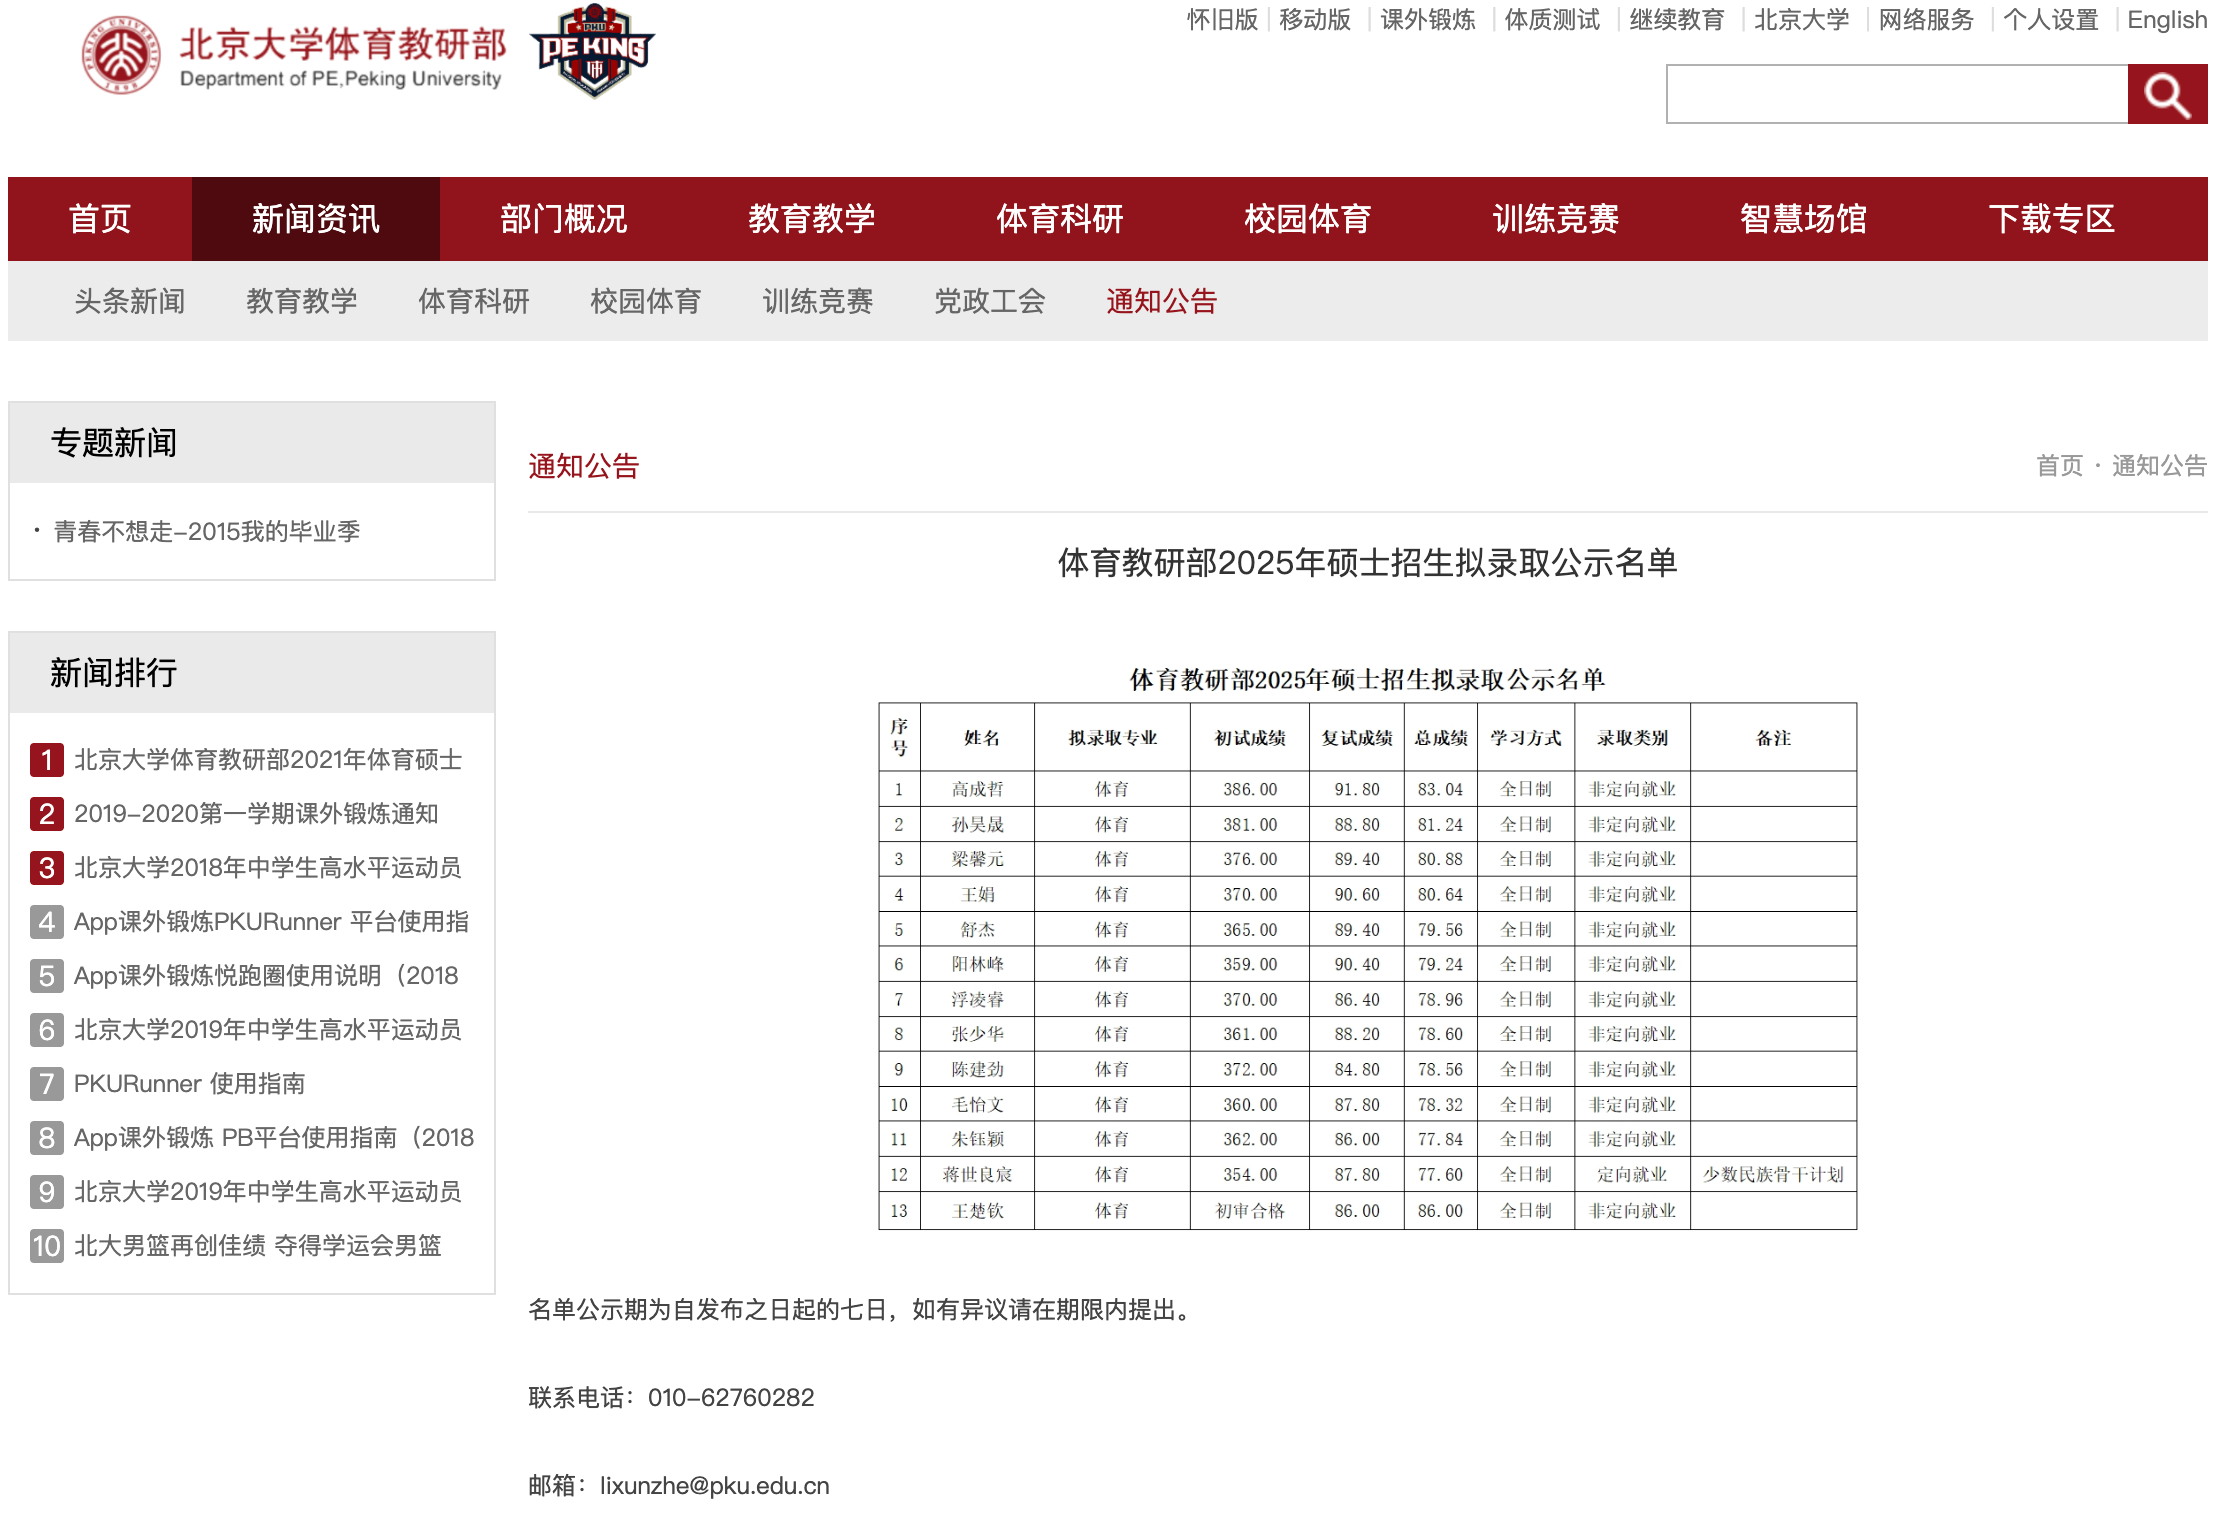Screen dimensions: 2224x1538
Task: Select the 头条新闻 sub-navigation tab
Action: [130, 301]
